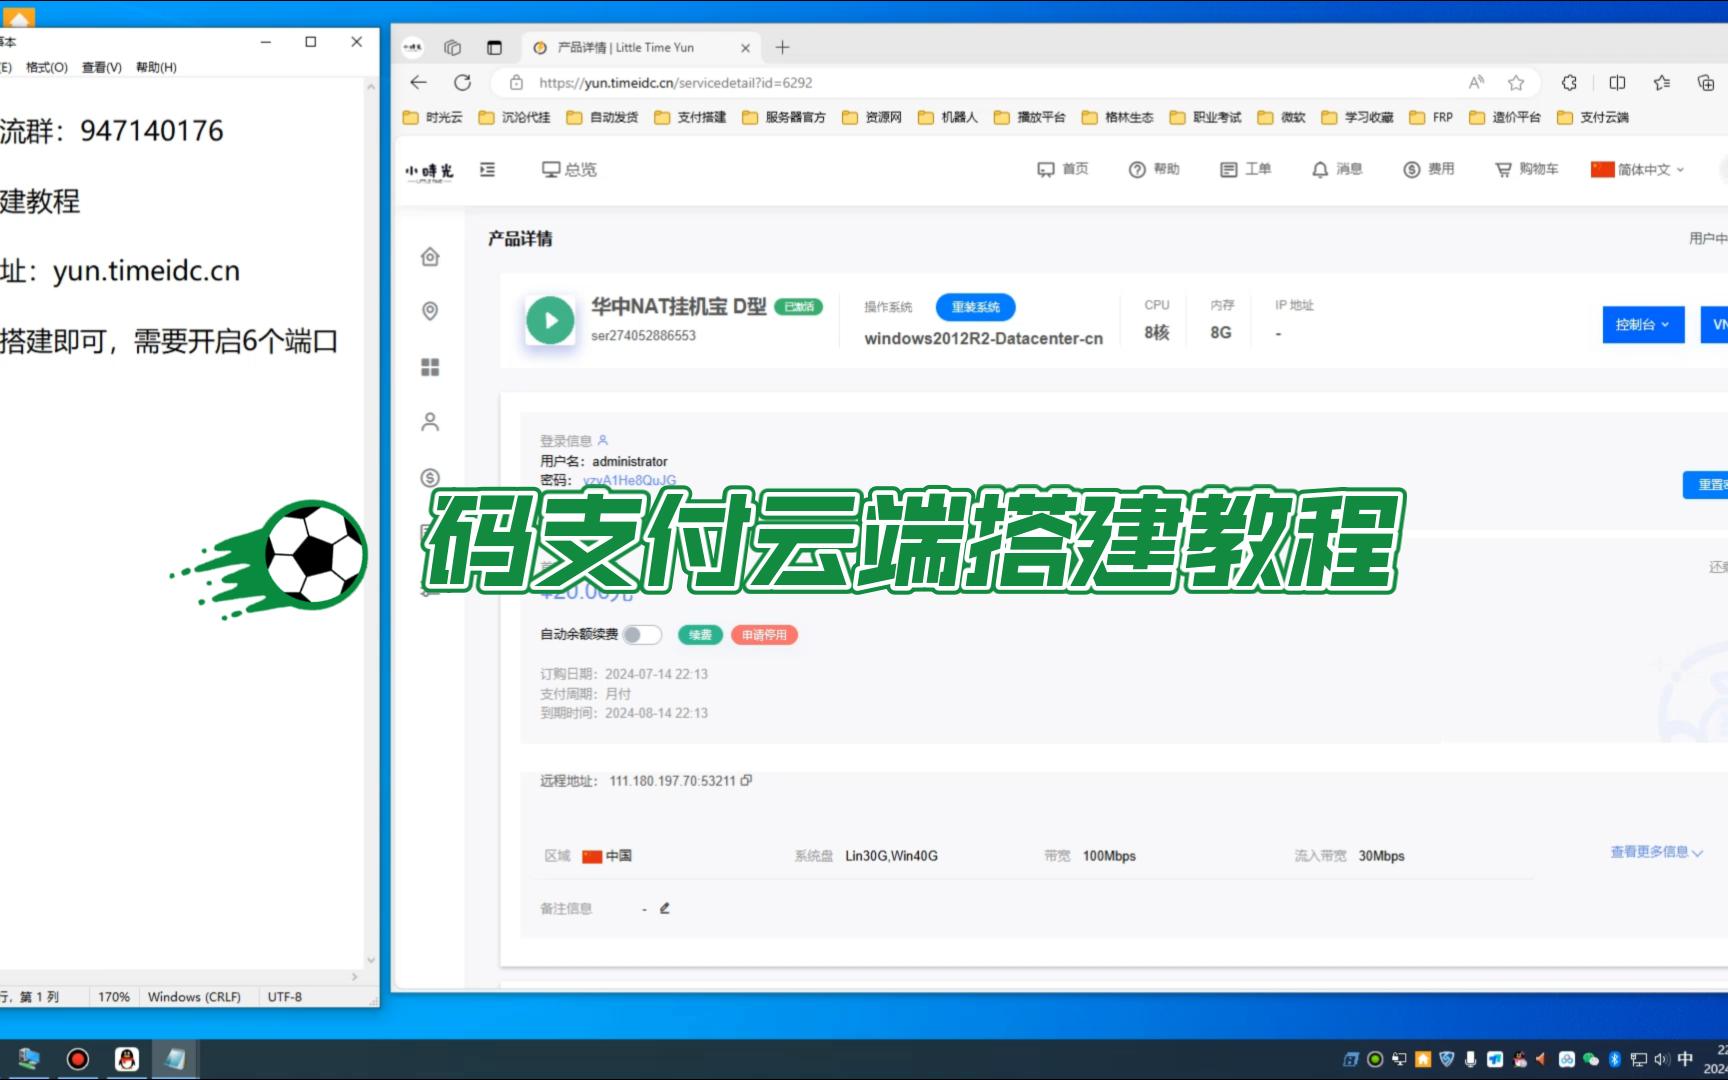
Task: Open the grid modules icon in sidebar
Action: tap(430, 367)
